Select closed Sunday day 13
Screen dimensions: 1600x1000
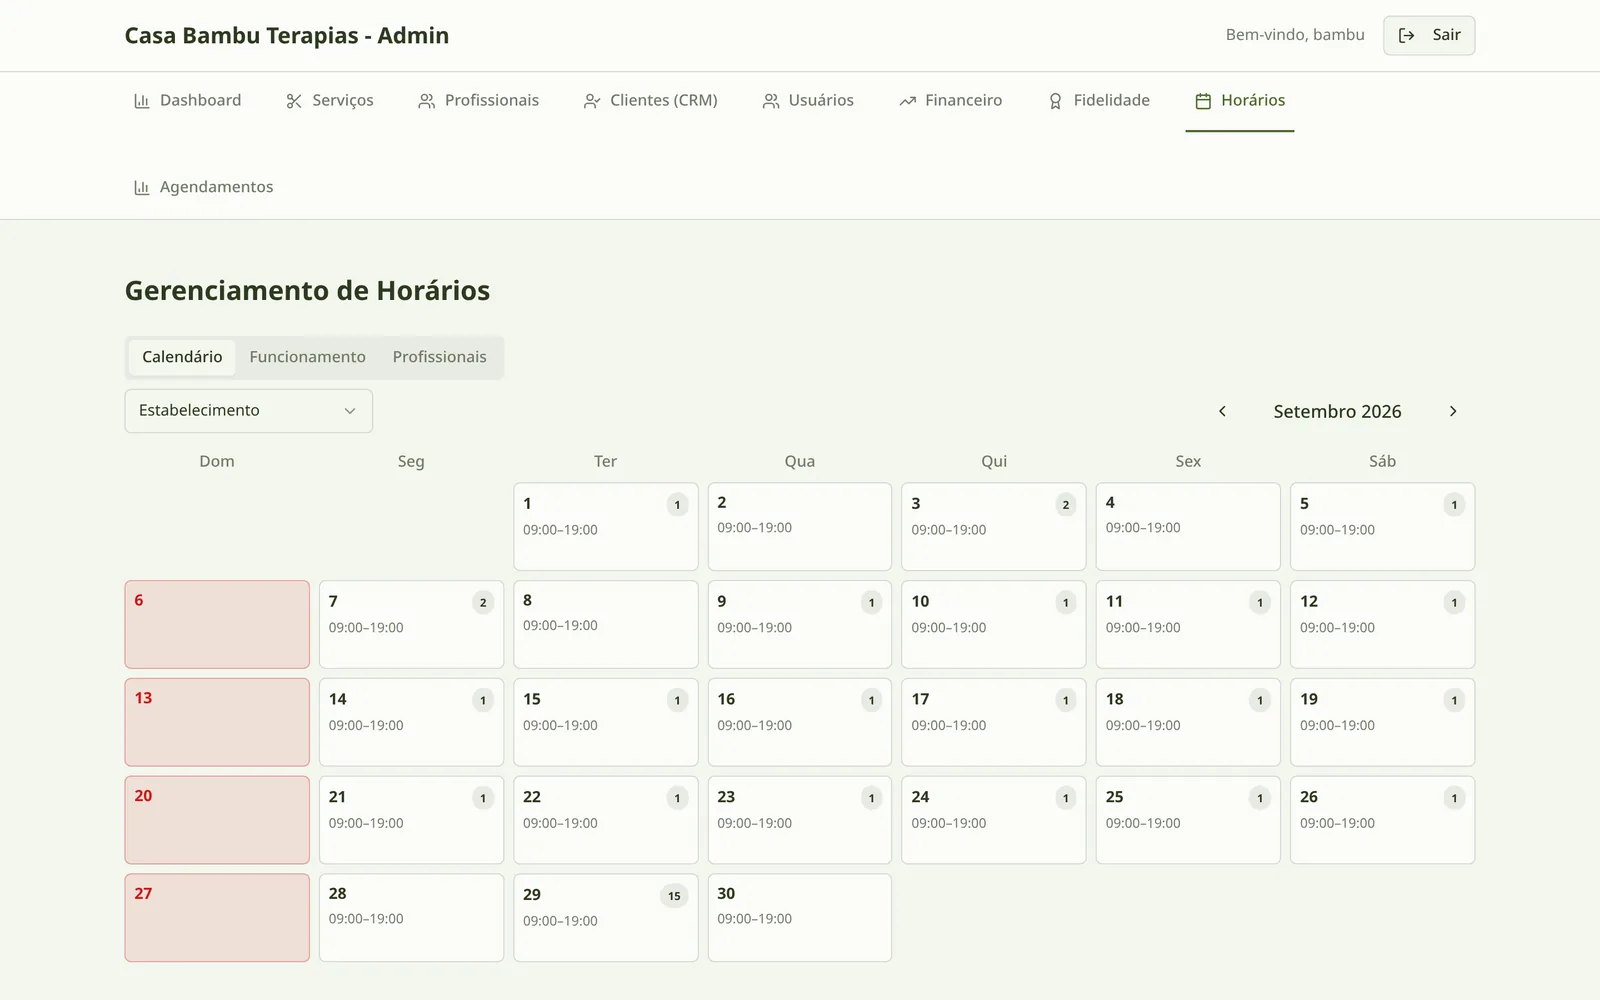pos(217,722)
